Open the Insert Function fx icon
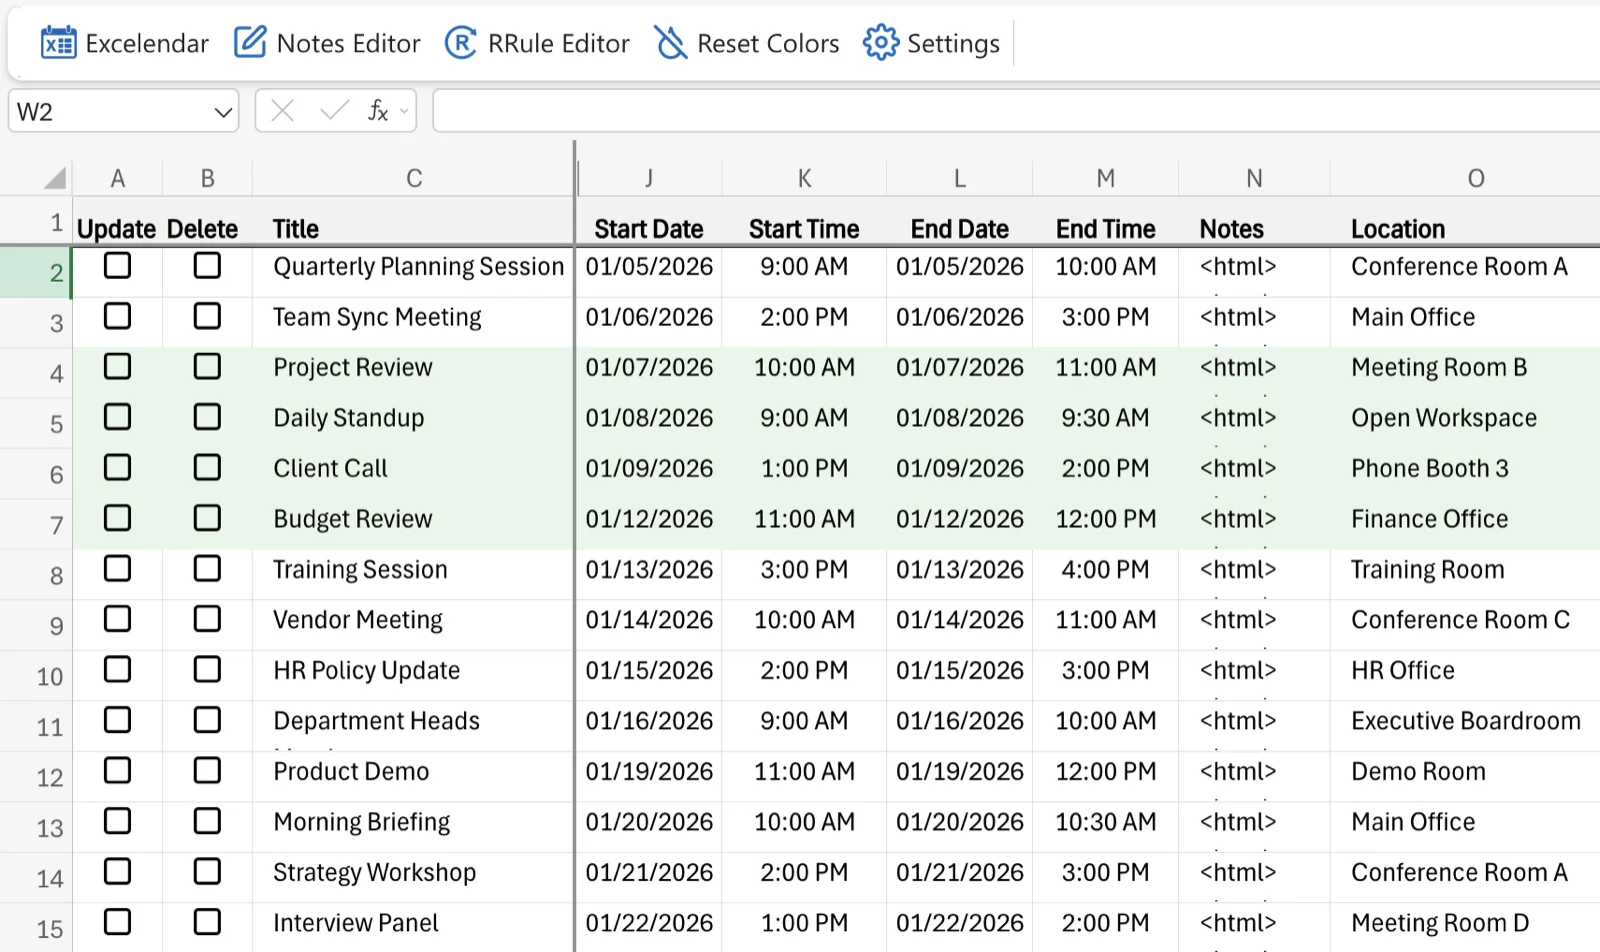Image resolution: width=1600 pixels, height=952 pixels. pyautogui.click(x=379, y=111)
